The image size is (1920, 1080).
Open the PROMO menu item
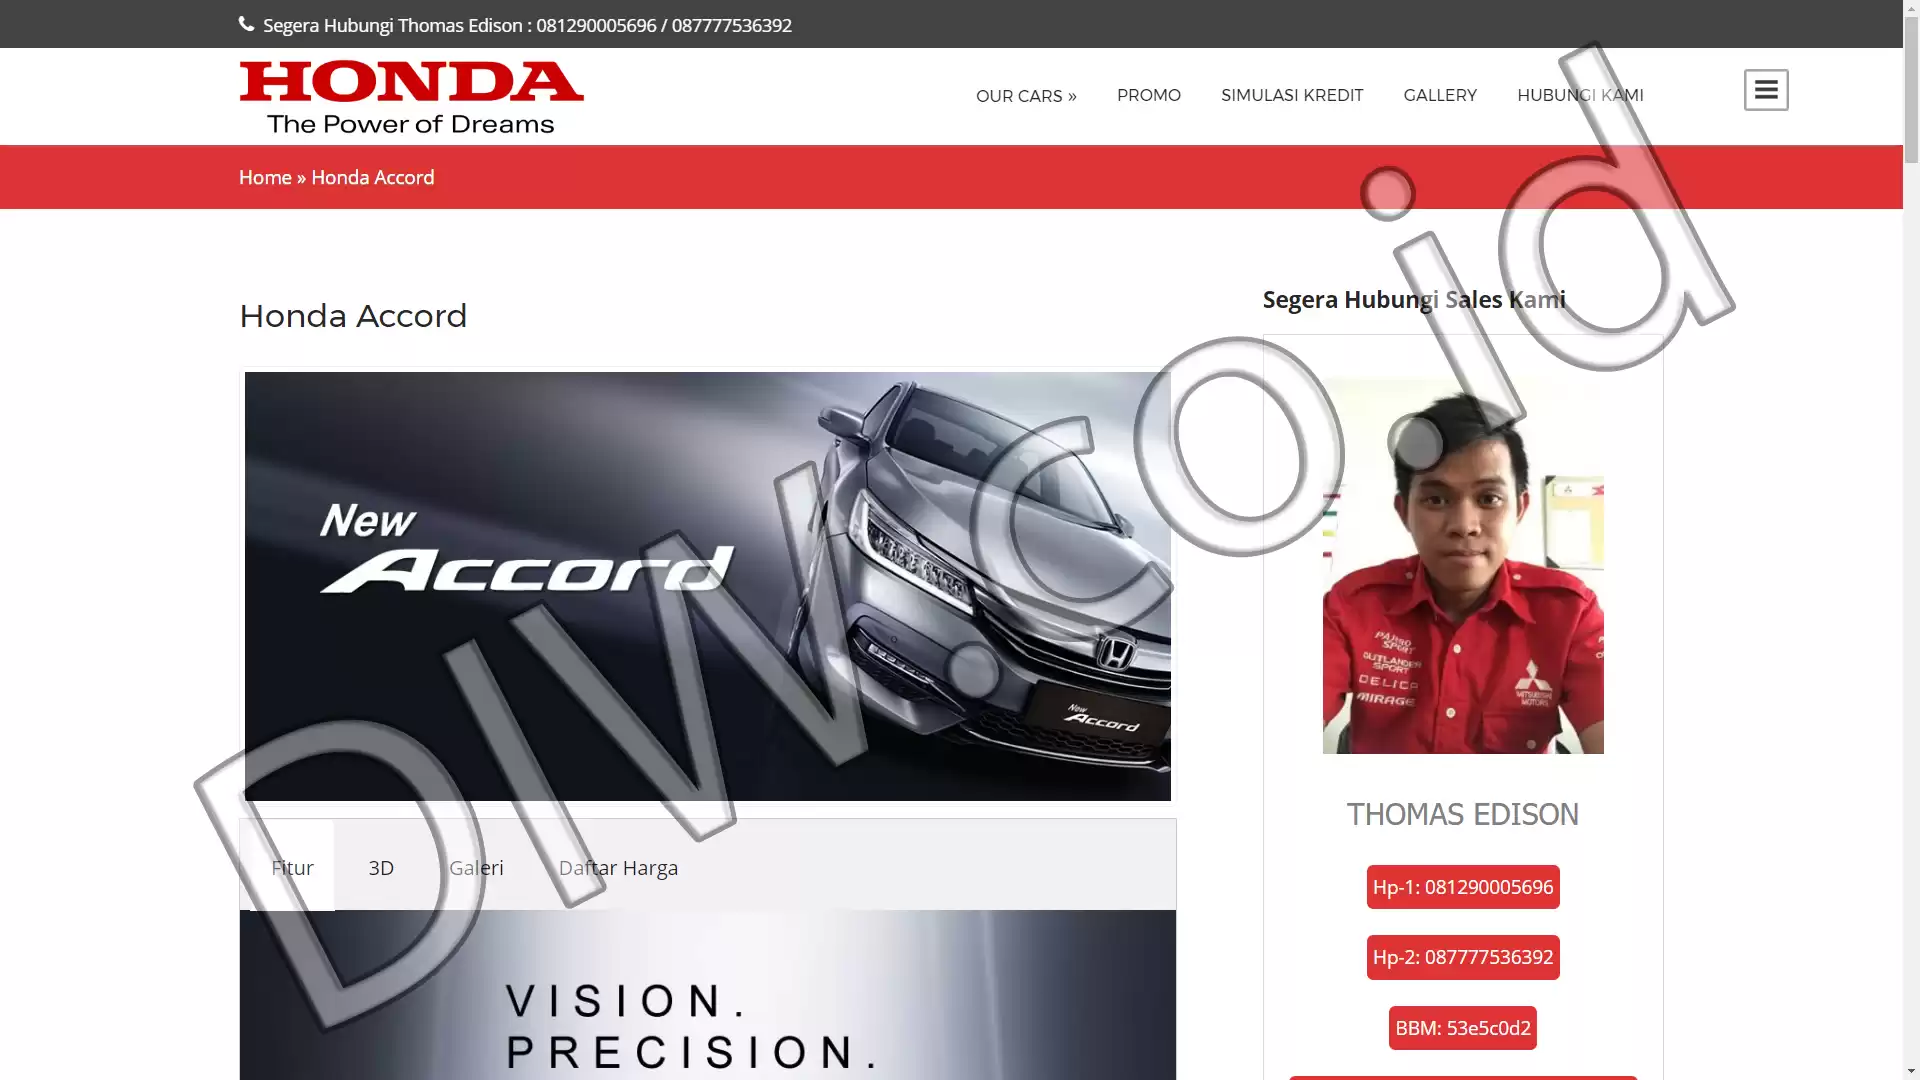point(1148,95)
